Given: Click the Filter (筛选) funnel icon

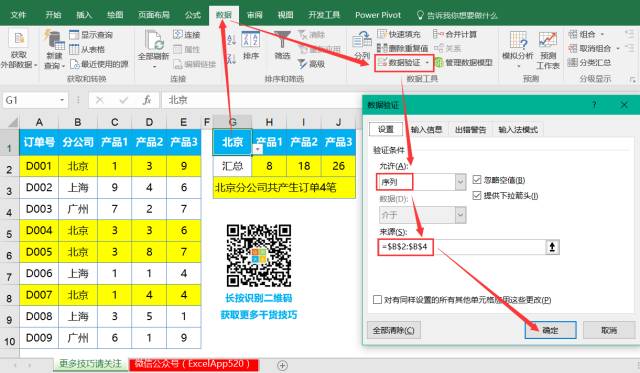Looking at the screenshot, I should point(282,40).
